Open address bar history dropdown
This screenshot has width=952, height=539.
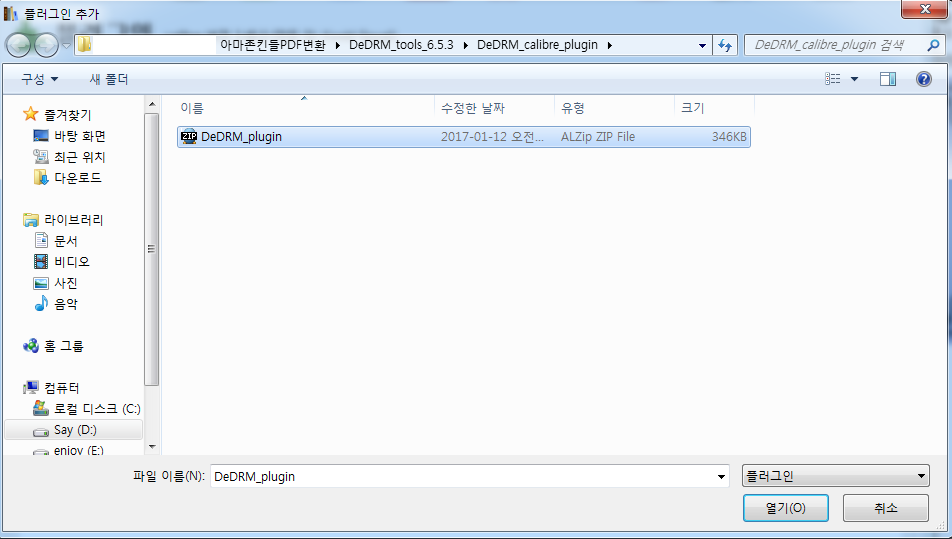pos(702,46)
